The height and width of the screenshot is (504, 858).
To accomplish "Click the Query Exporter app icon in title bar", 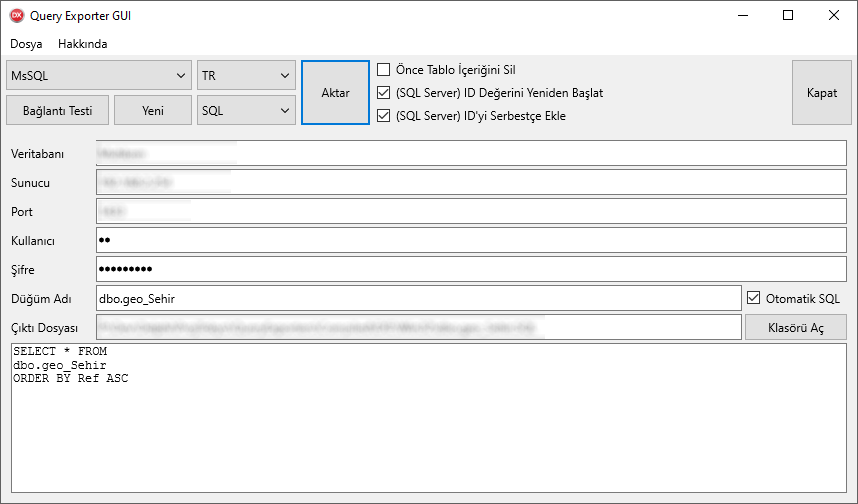I will pos(17,15).
